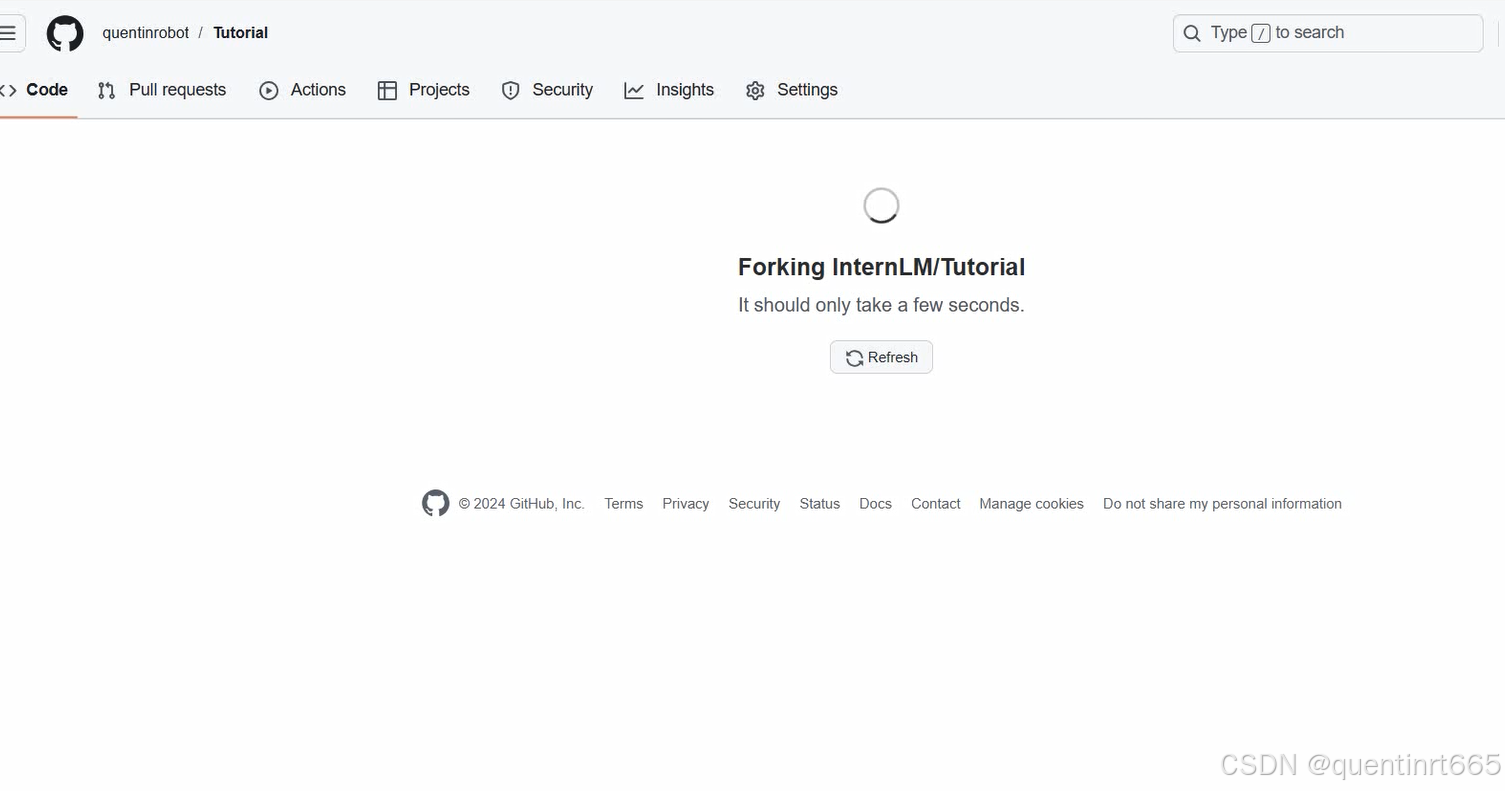Image resolution: width=1505 pixels, height=791 pixels.
Task: Click the Insights graph icon
Action: (634, 90)
